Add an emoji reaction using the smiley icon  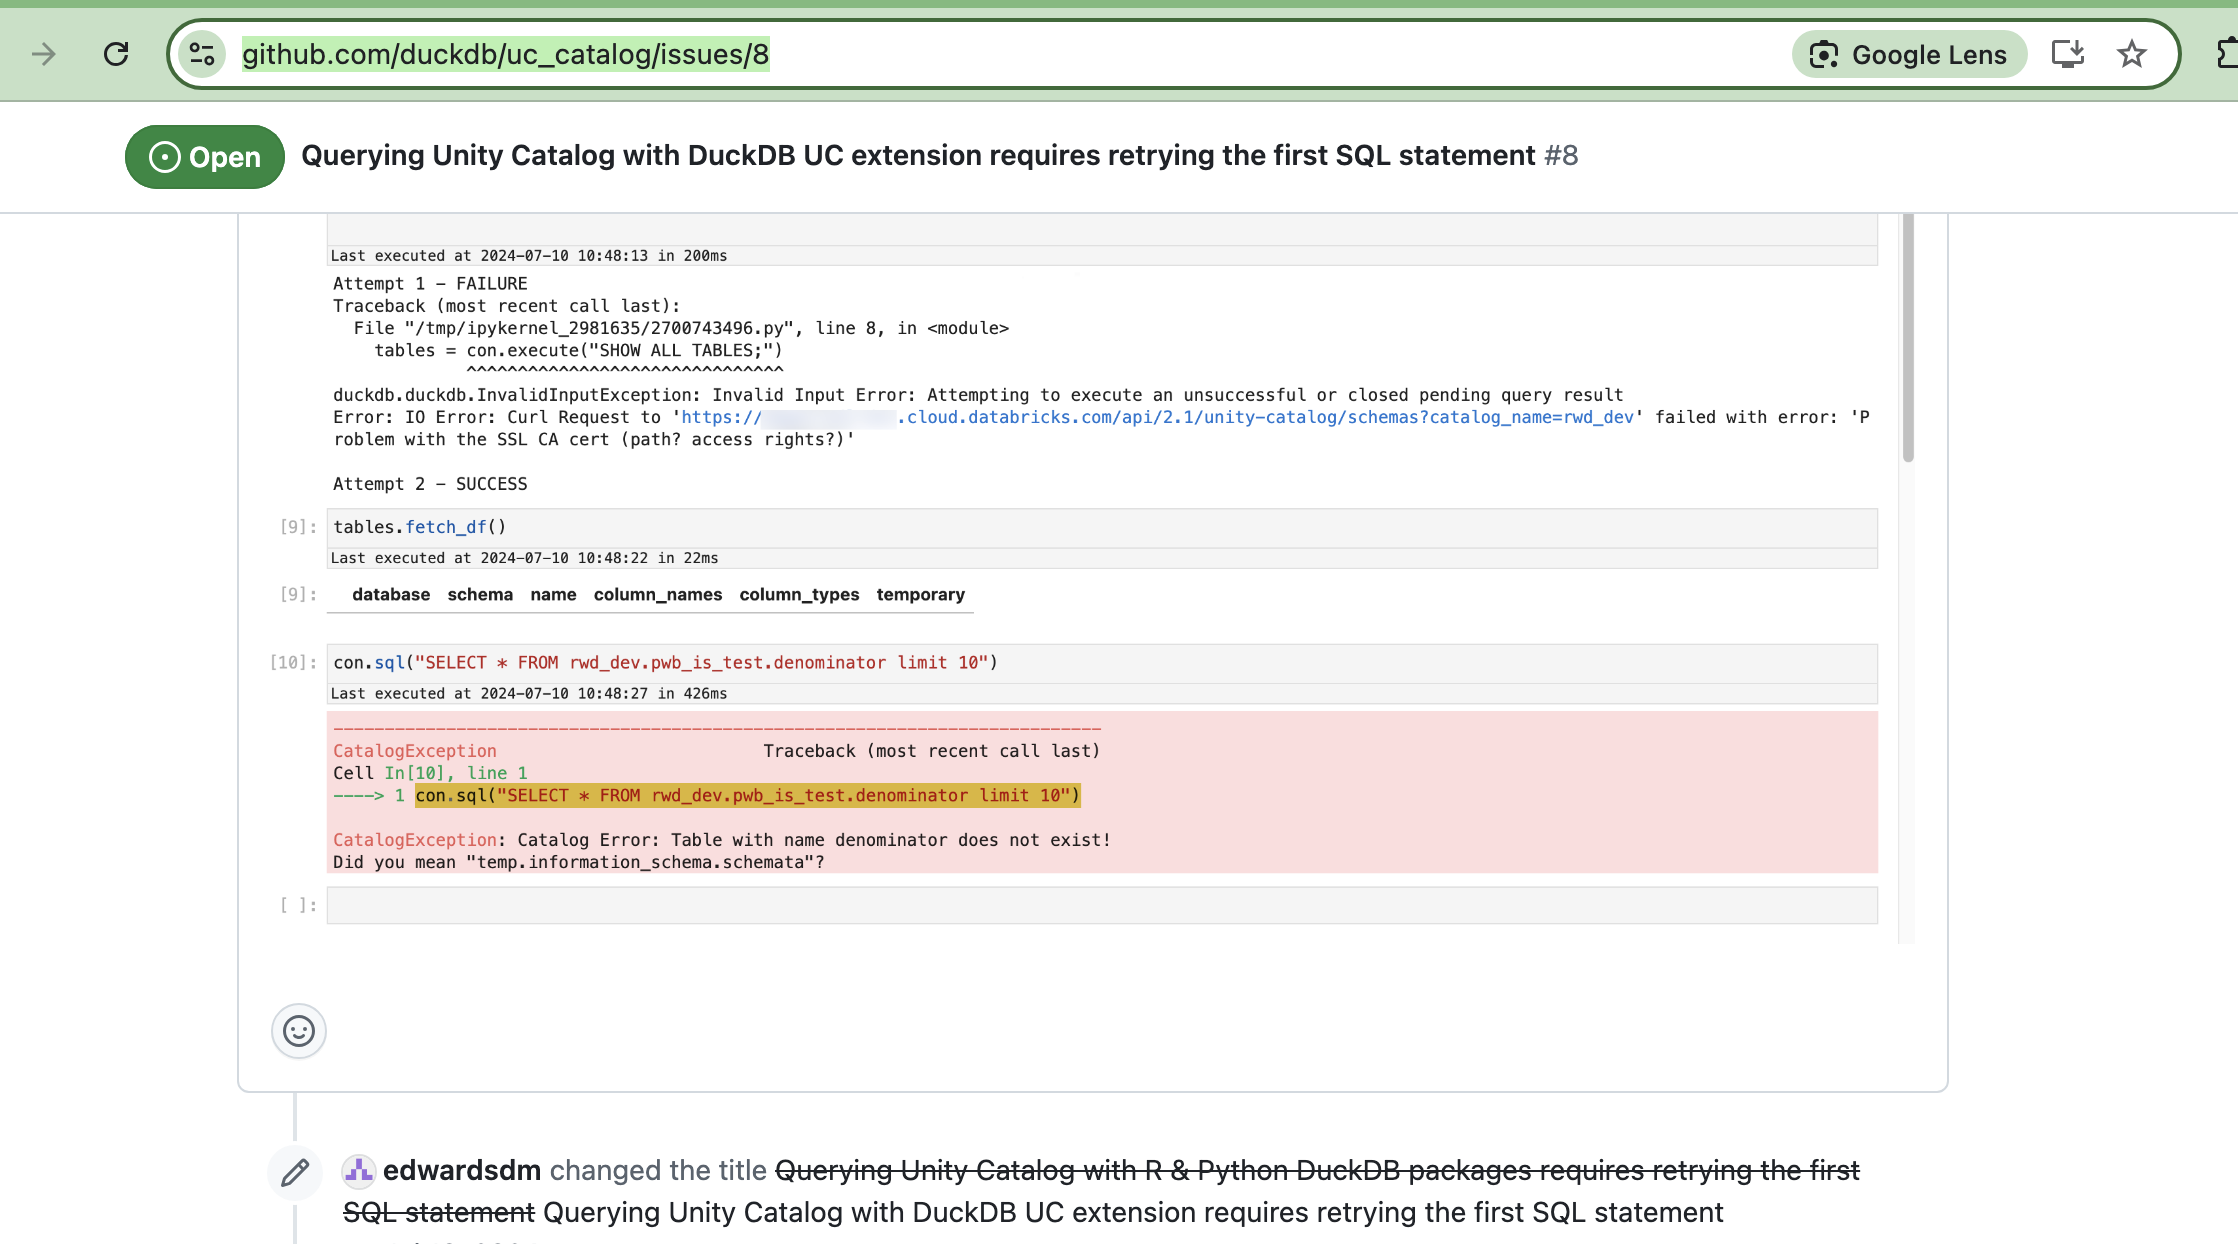tap(298, 1031)
